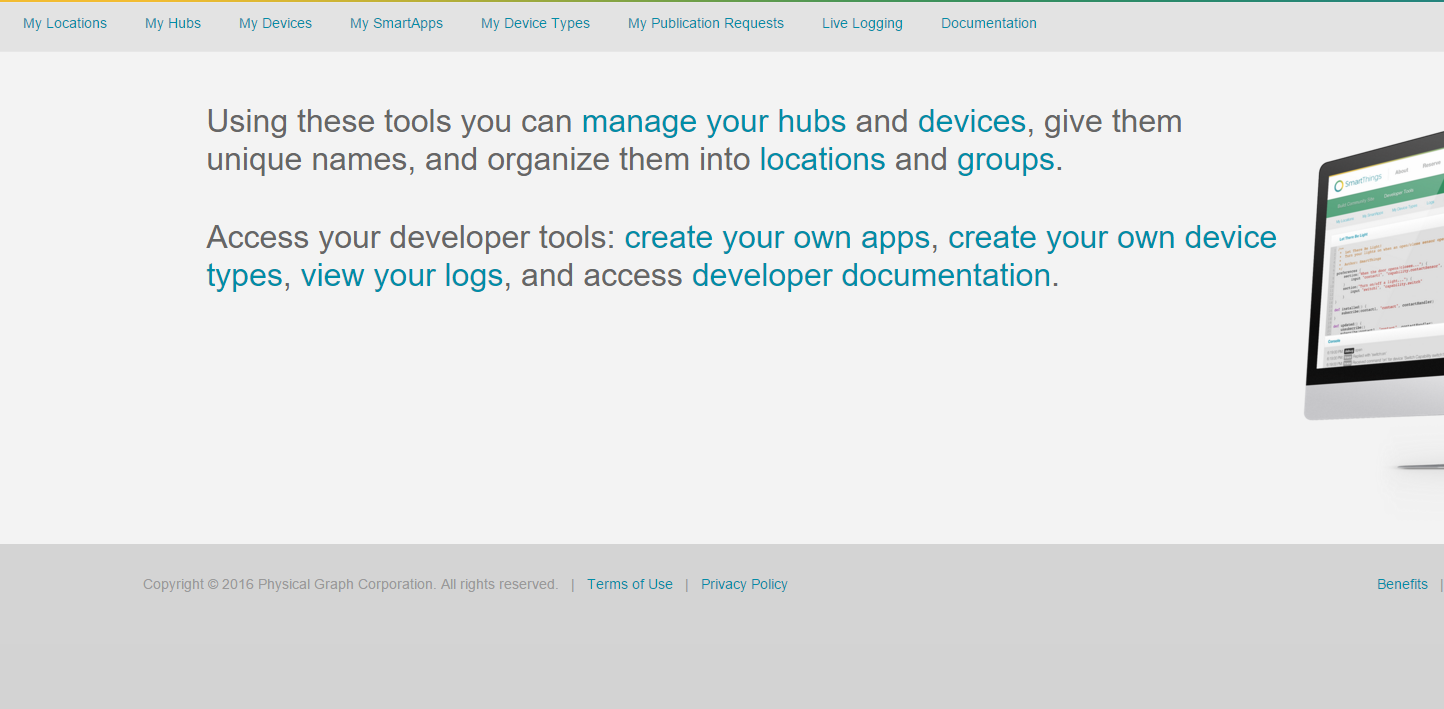Open My Device Types
1444x709 pixels.
coord(535,23)
